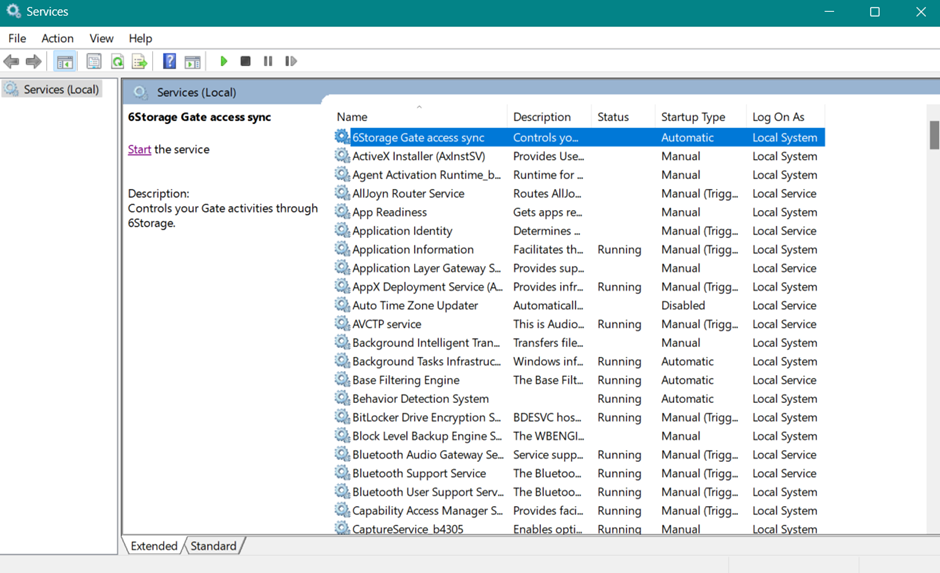Click the Forward arrow toolbar icon
This screenshot has height=573, width=940.
(x=34, y=61)
